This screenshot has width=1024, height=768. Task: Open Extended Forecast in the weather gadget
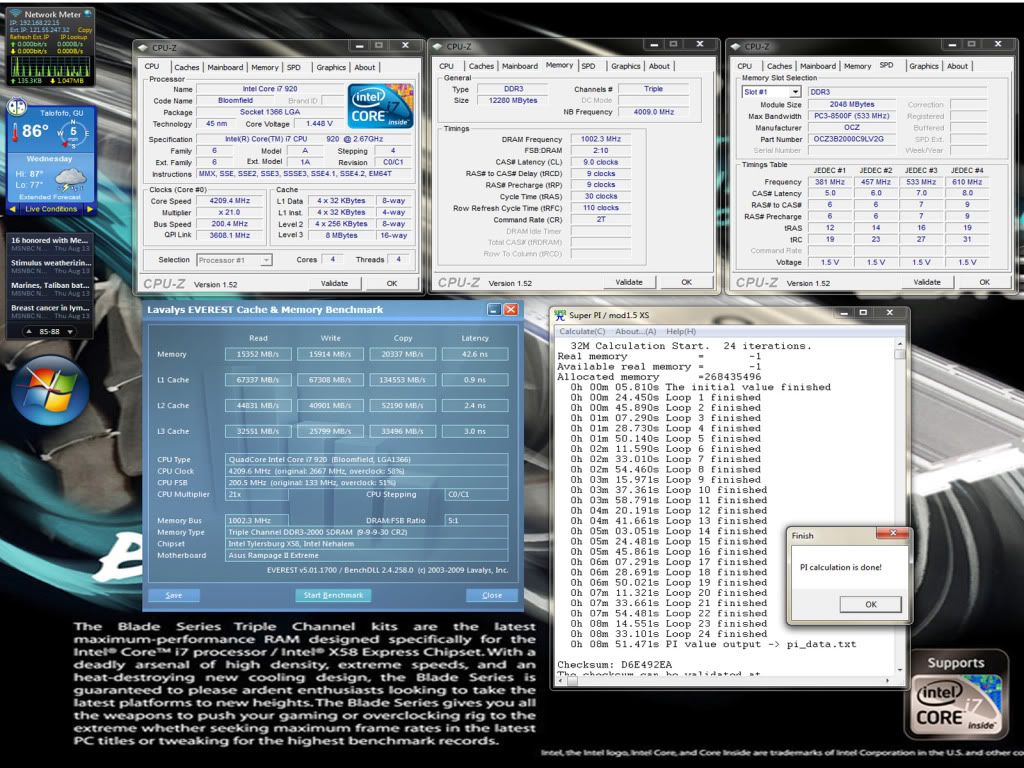[x=50, y=197]
